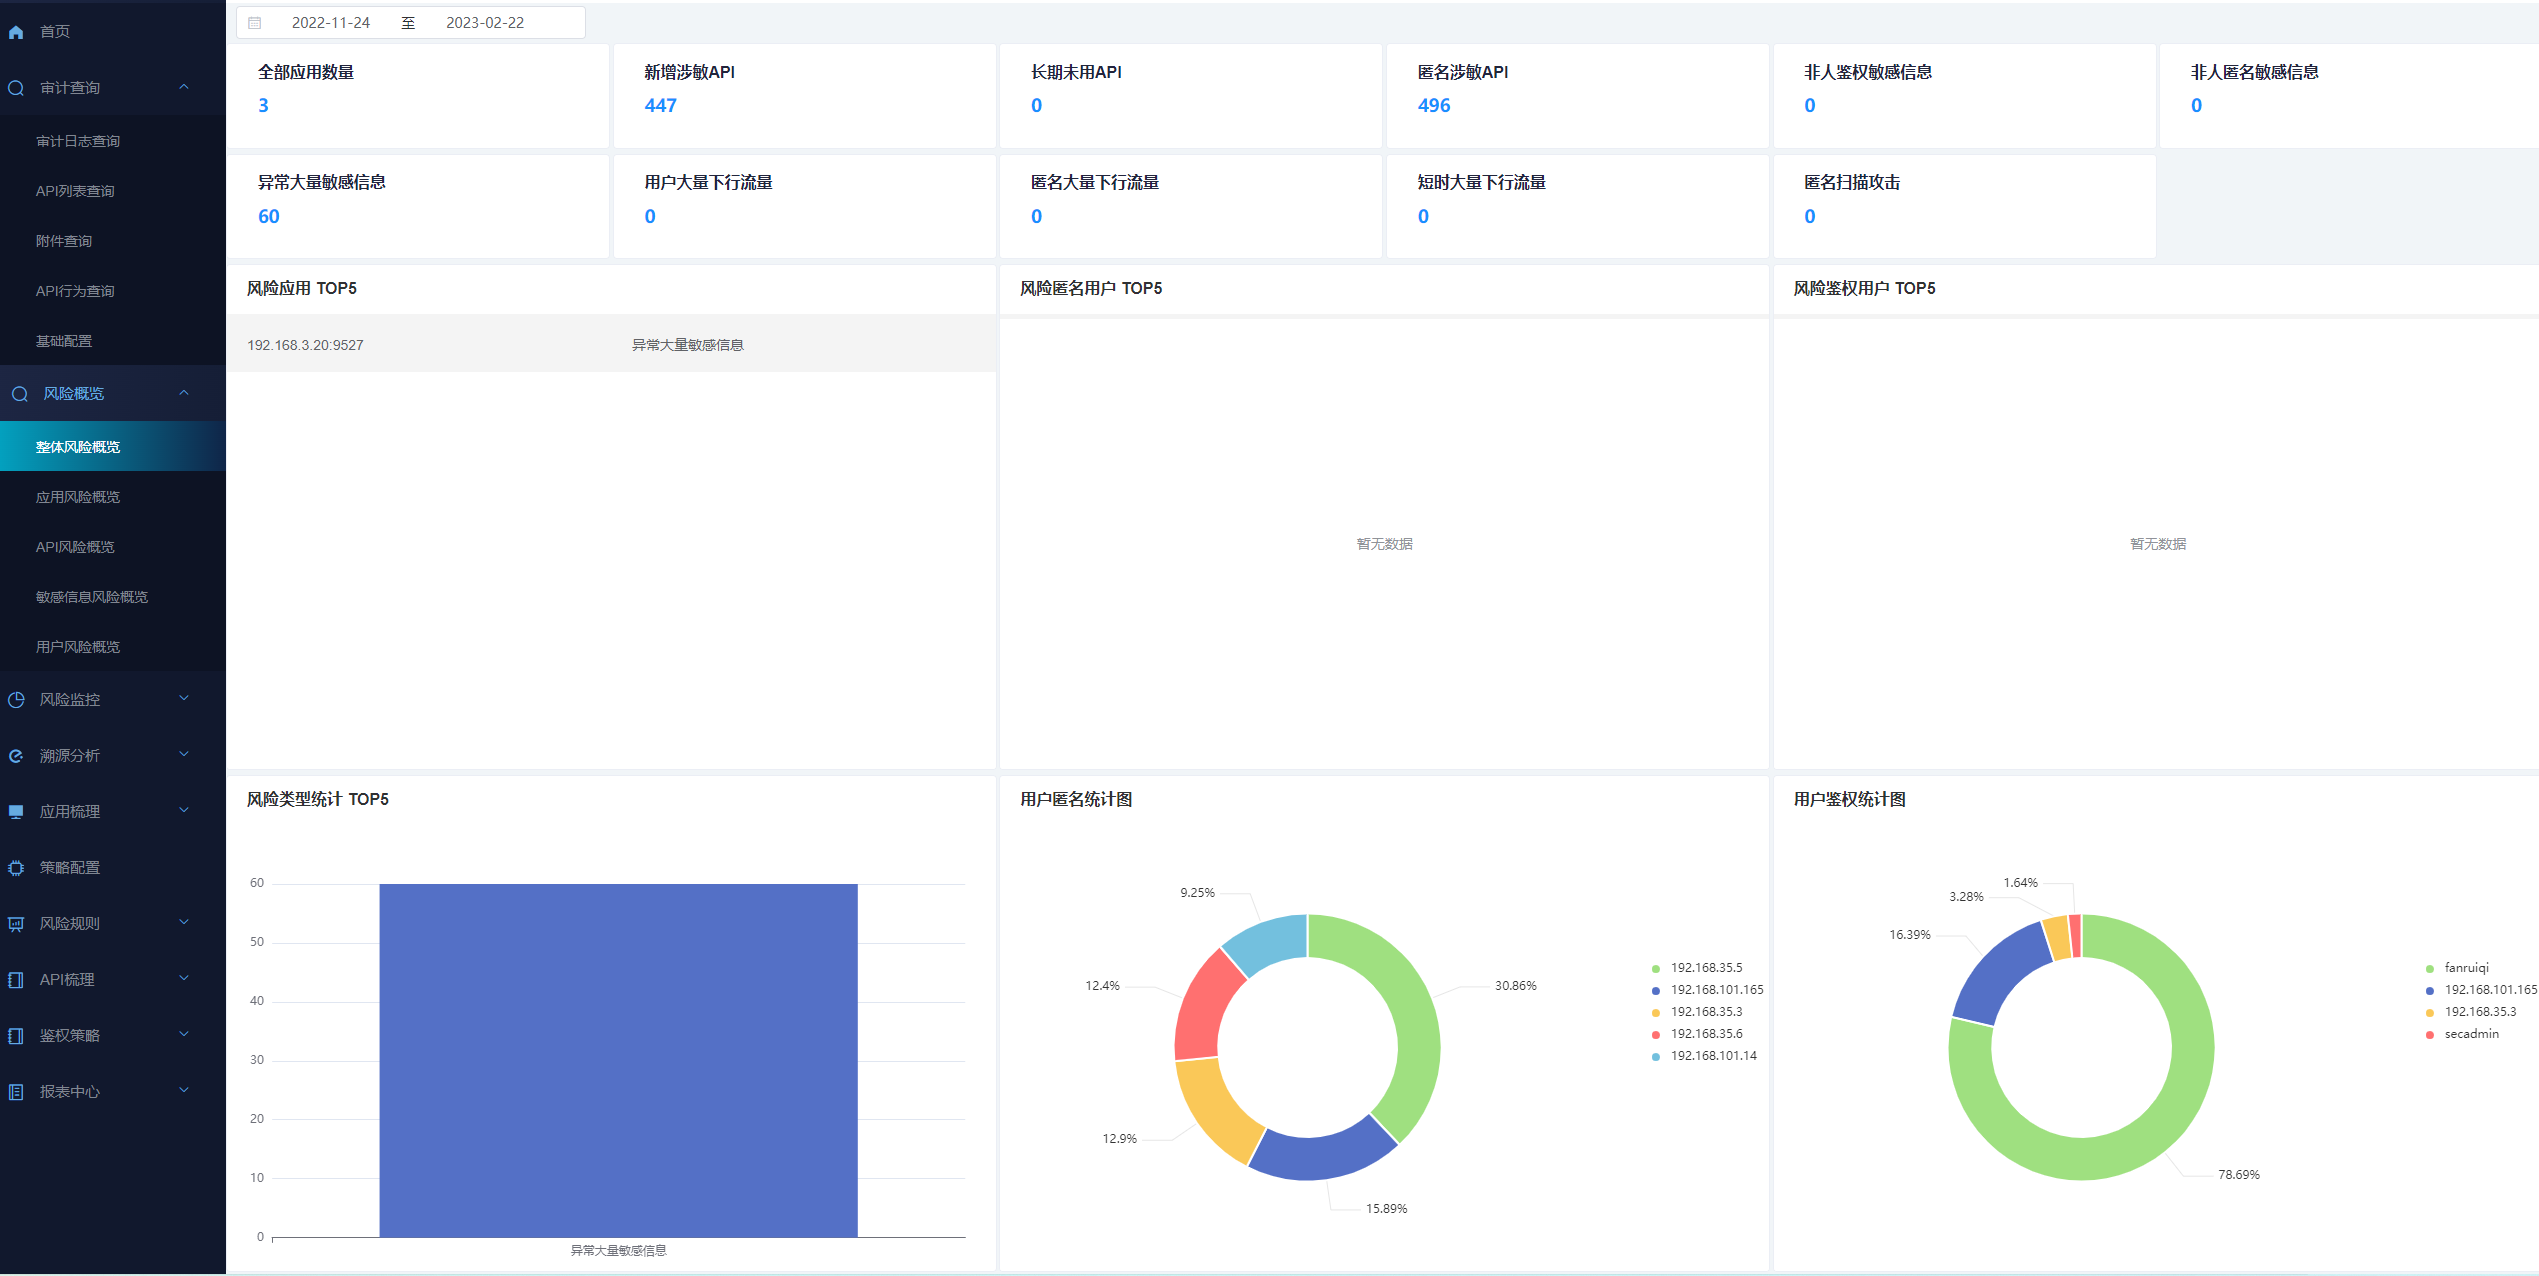Viewport: 2539px width, 1276px height.
Task: Toggle legend 192.168.35.6 in 用户匿名统计图
Action: [1697, 1034]
